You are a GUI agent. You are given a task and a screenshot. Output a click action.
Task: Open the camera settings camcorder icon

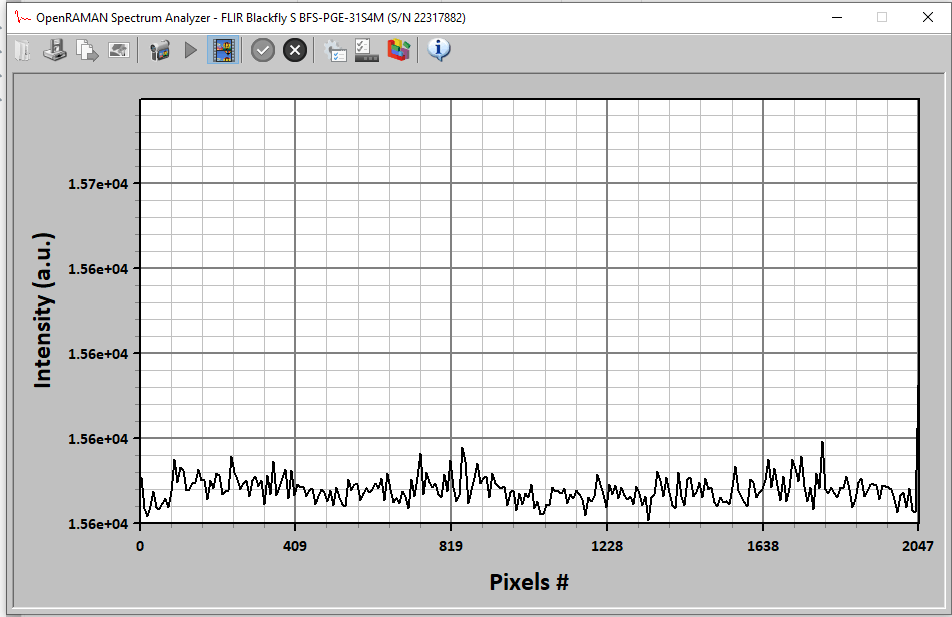(159, 50)
